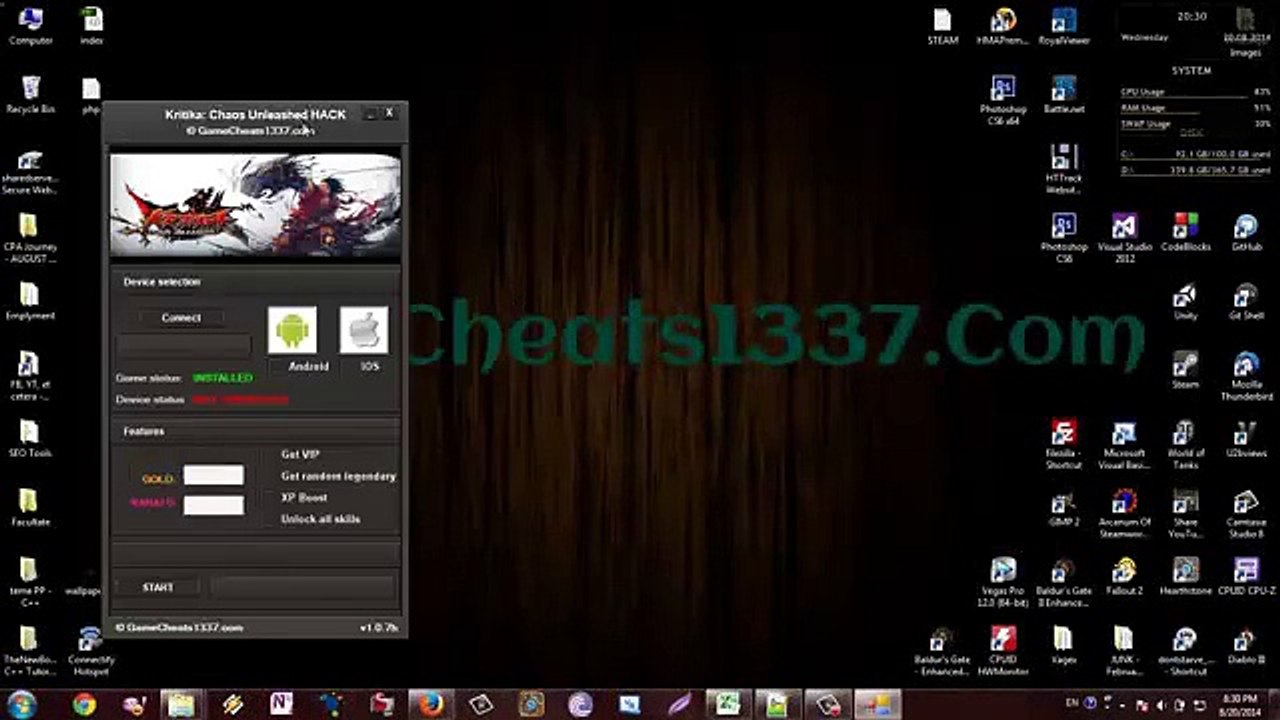1280x720 pixels.
Task: Open the CPUID CPU-Z shortcut
Action: (1246, 576)
